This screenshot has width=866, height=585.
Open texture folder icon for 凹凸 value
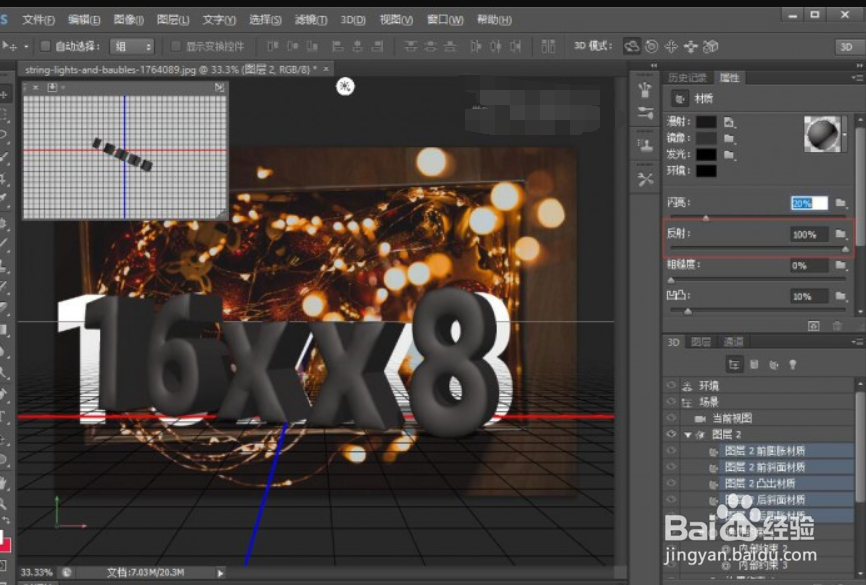pyautogui.click(x=841, y=296)
